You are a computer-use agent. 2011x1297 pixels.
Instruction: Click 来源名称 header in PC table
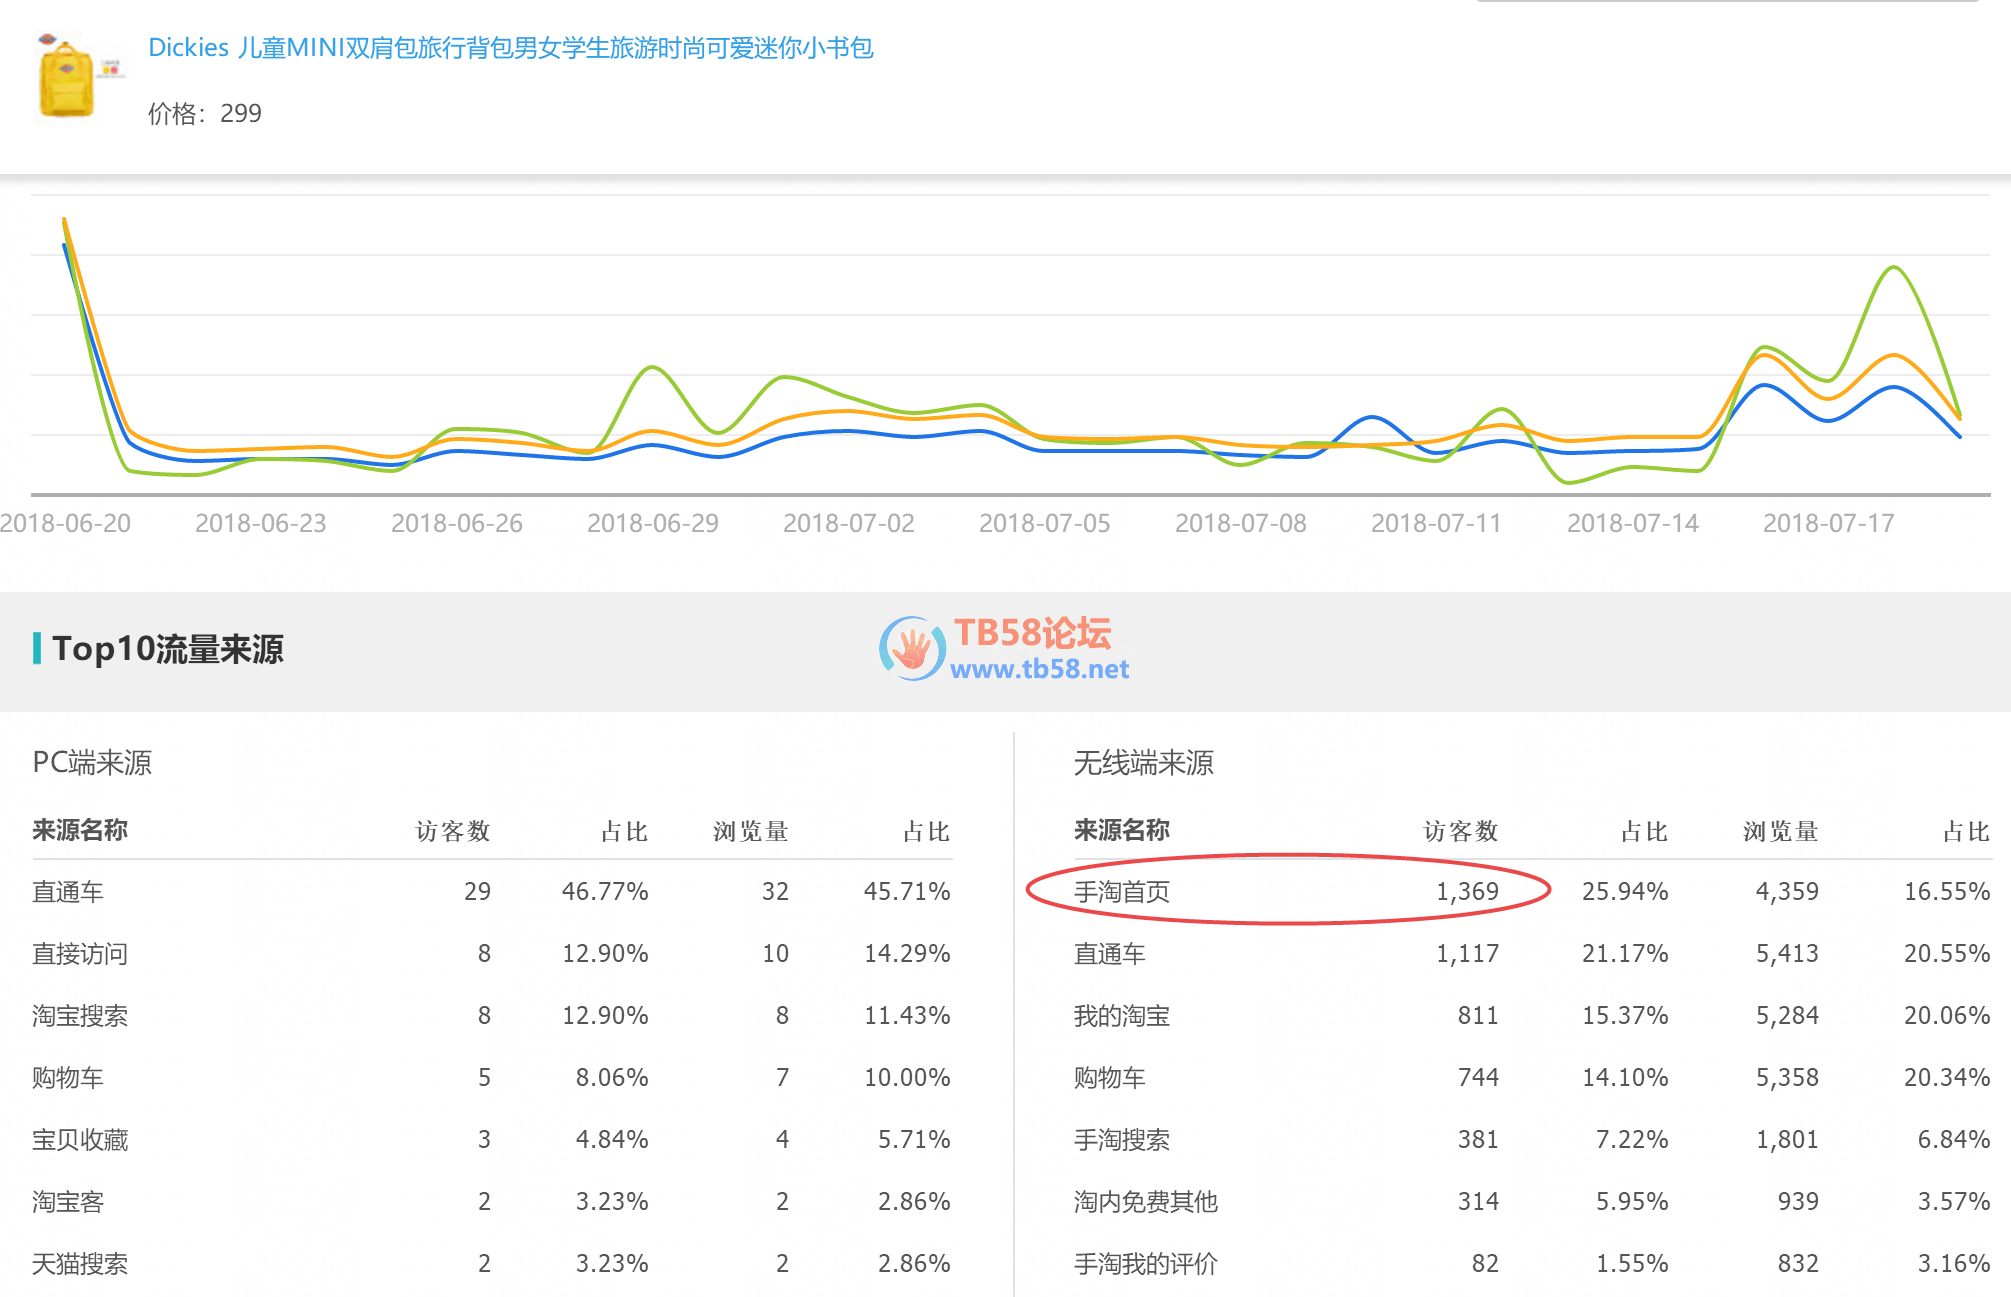click(80, 830)
